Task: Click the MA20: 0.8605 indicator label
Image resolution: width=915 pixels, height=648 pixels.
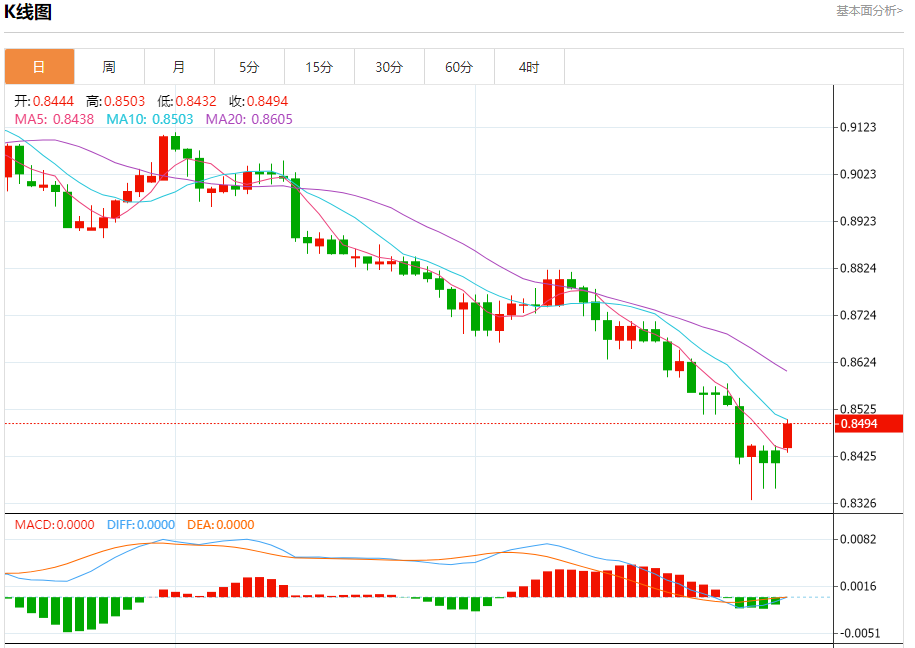Action: 249,119
